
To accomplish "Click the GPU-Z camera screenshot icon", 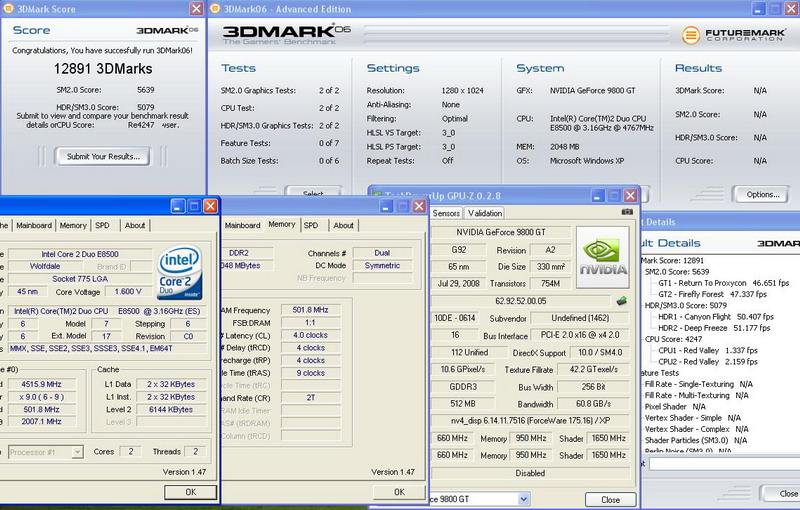I will 627,212.
